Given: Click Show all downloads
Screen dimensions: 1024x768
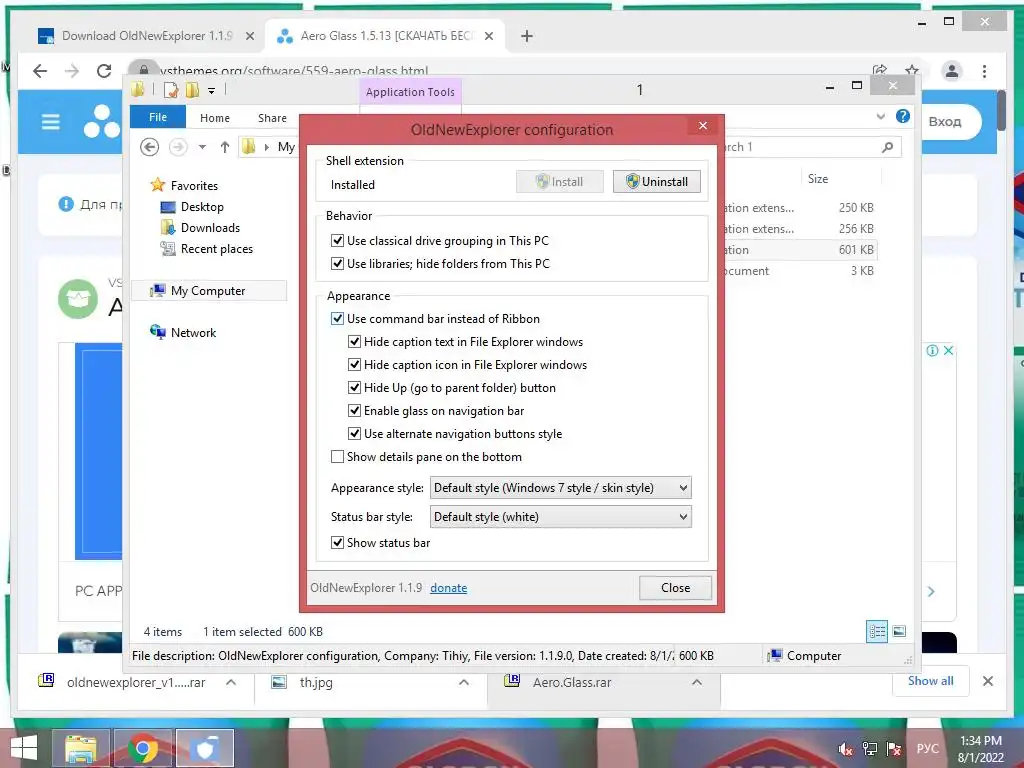Looking at the screenshot, I should (x=931, y=681).
